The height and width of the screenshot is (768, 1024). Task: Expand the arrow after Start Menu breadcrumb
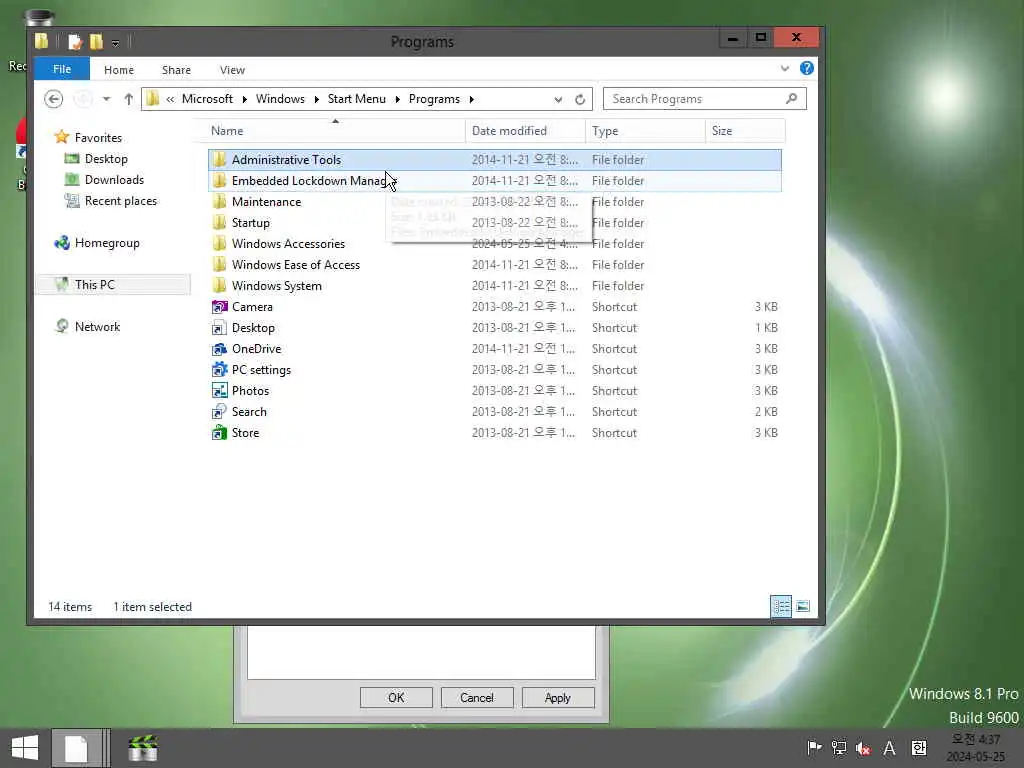(397, 99)
